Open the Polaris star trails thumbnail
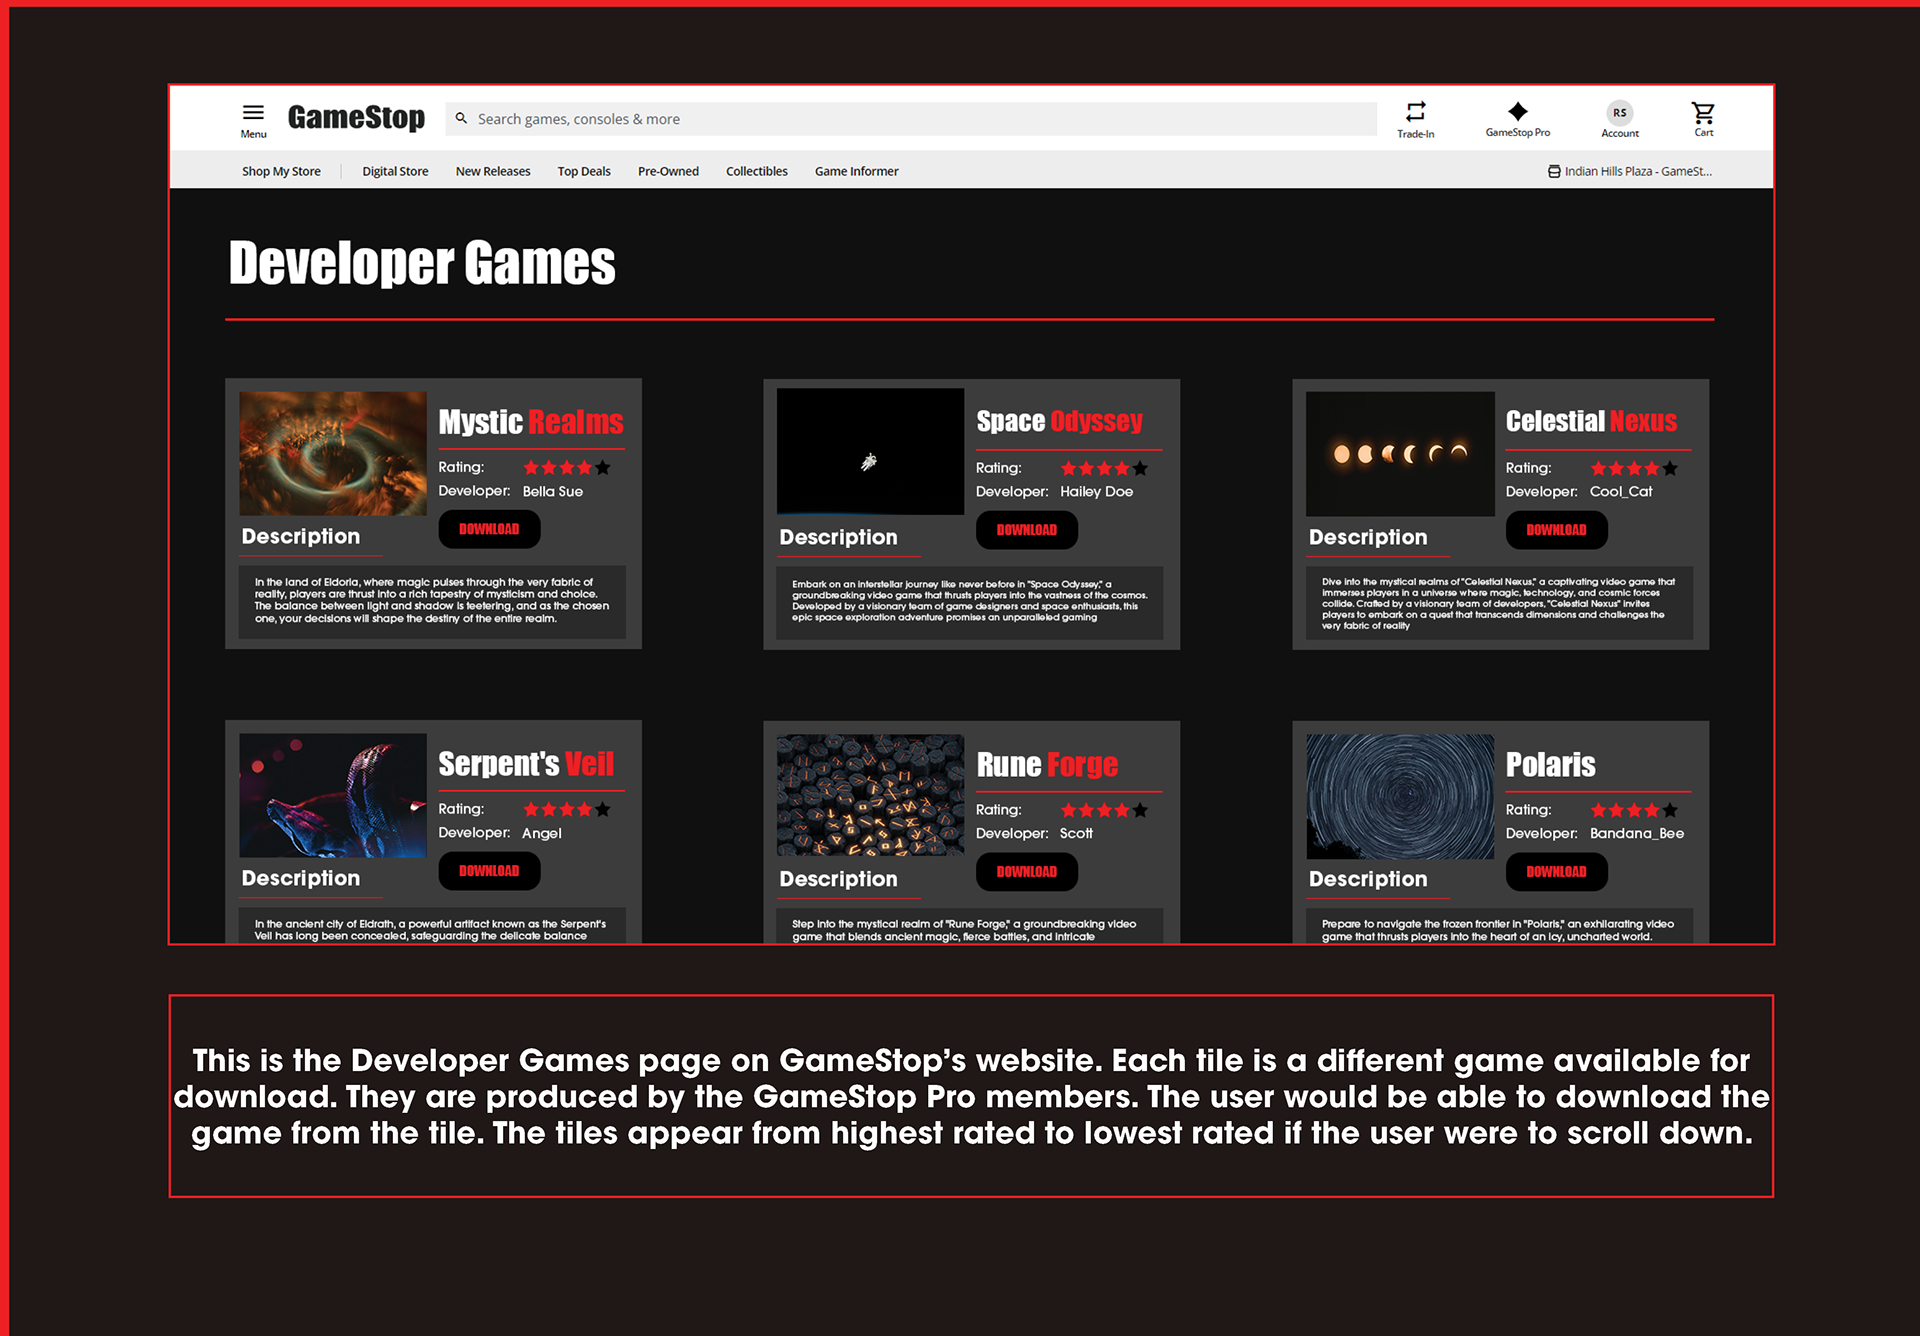 pos(1400,797)
